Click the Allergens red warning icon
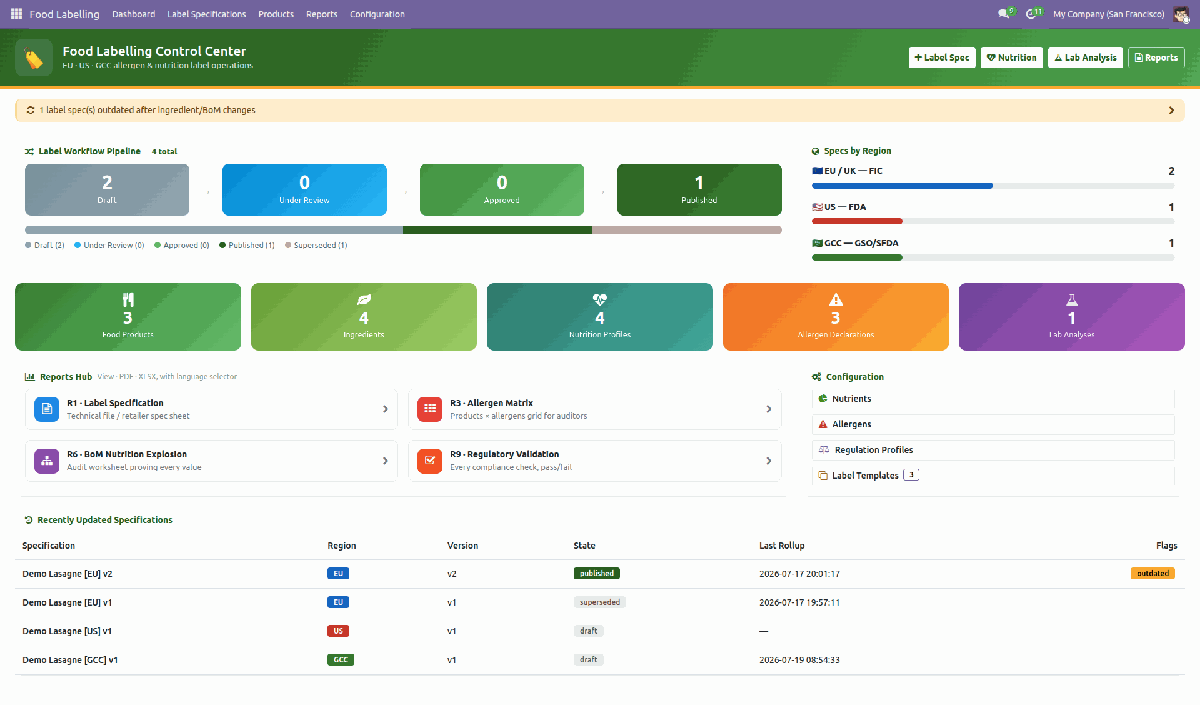The image size is (1200, 705). coord(823,424)
